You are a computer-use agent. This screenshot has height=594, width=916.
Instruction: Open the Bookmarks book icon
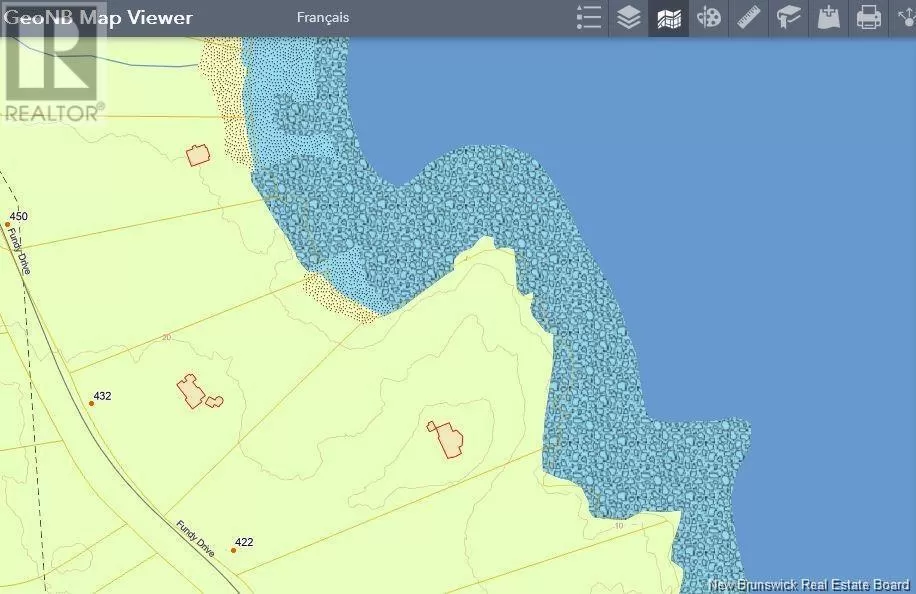pyautogui.click(x=789, y=18)
